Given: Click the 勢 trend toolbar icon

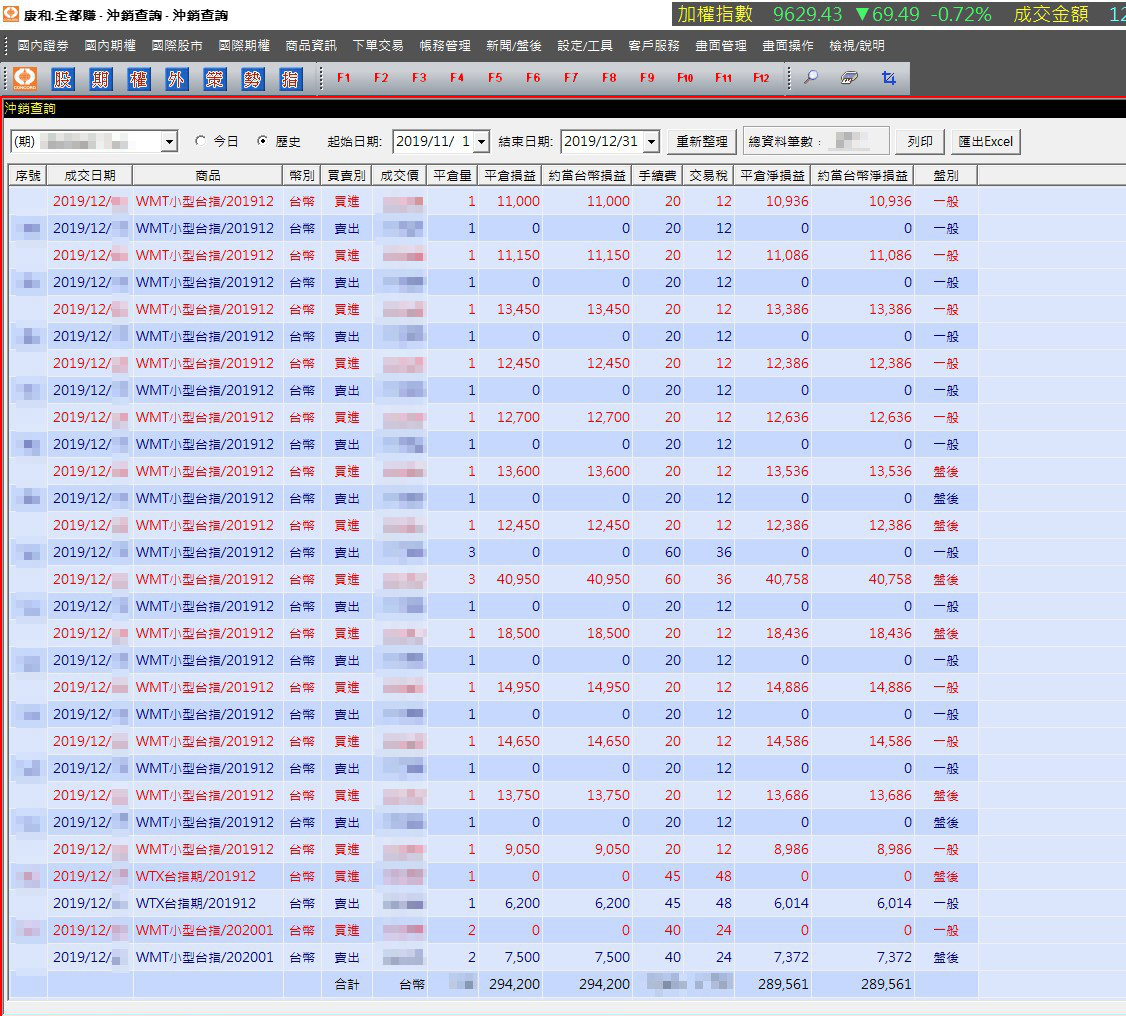Looking at the screenshot, I should point(252,78).
